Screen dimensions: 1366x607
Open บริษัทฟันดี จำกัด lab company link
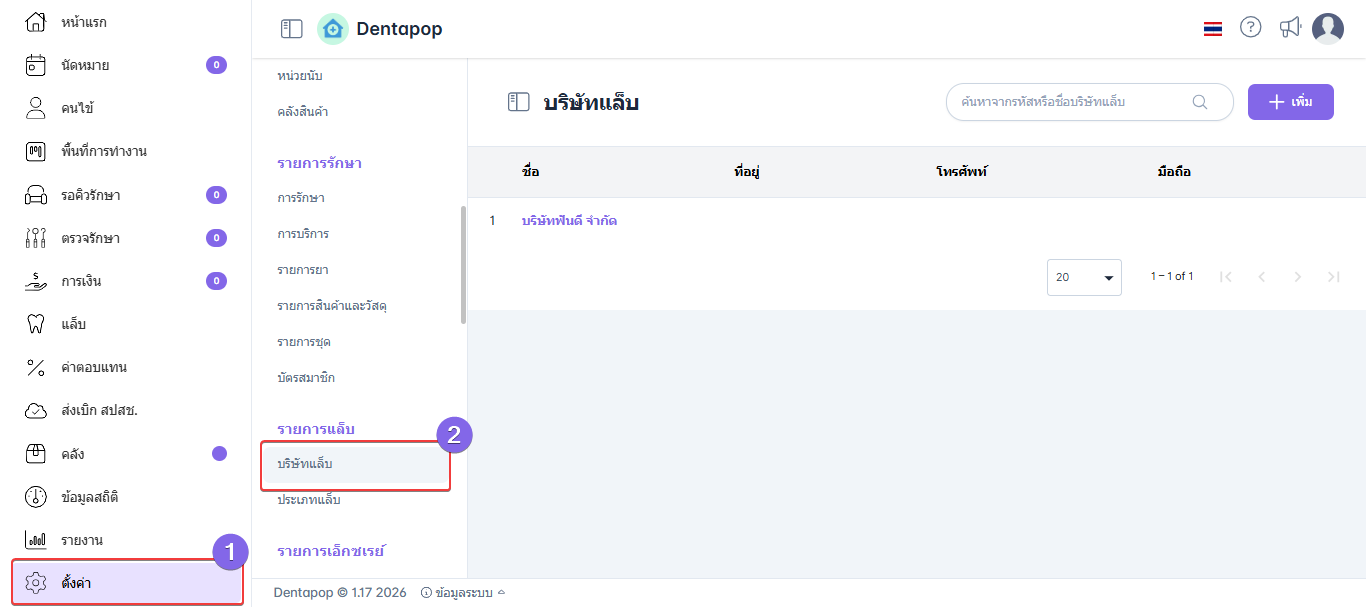point(569,221)
